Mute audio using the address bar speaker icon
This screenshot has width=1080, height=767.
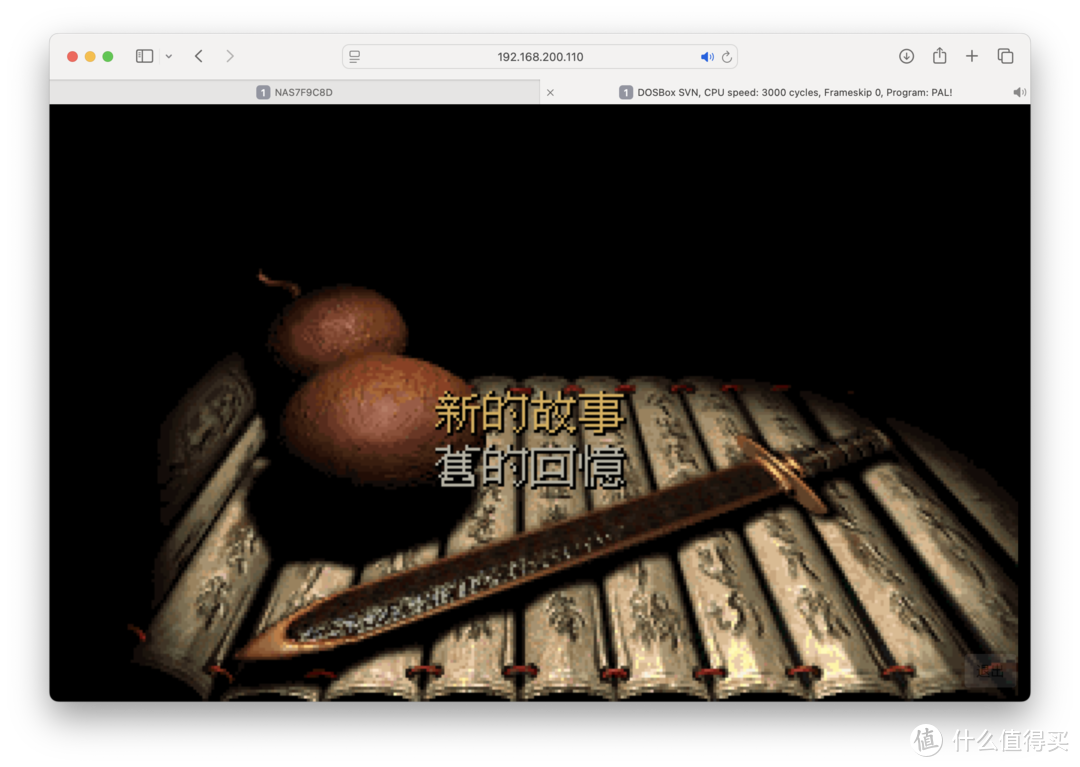click(706, 56)
